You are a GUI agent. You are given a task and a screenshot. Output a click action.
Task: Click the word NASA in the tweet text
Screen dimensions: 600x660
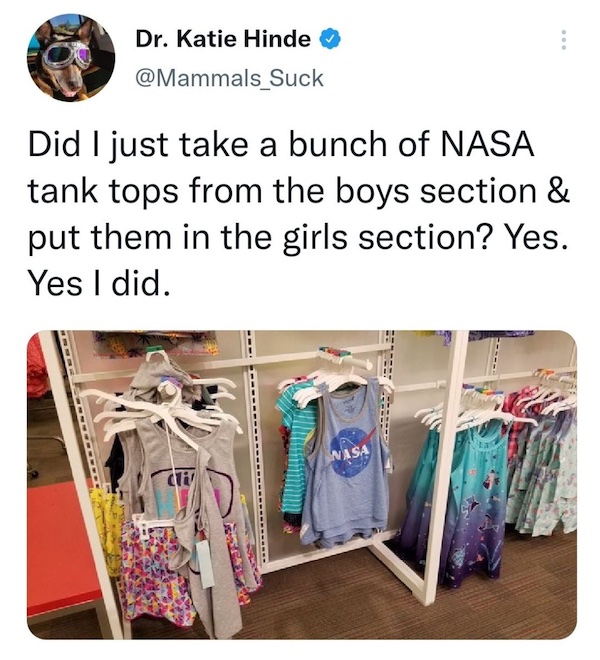click(x=486, y=144)
